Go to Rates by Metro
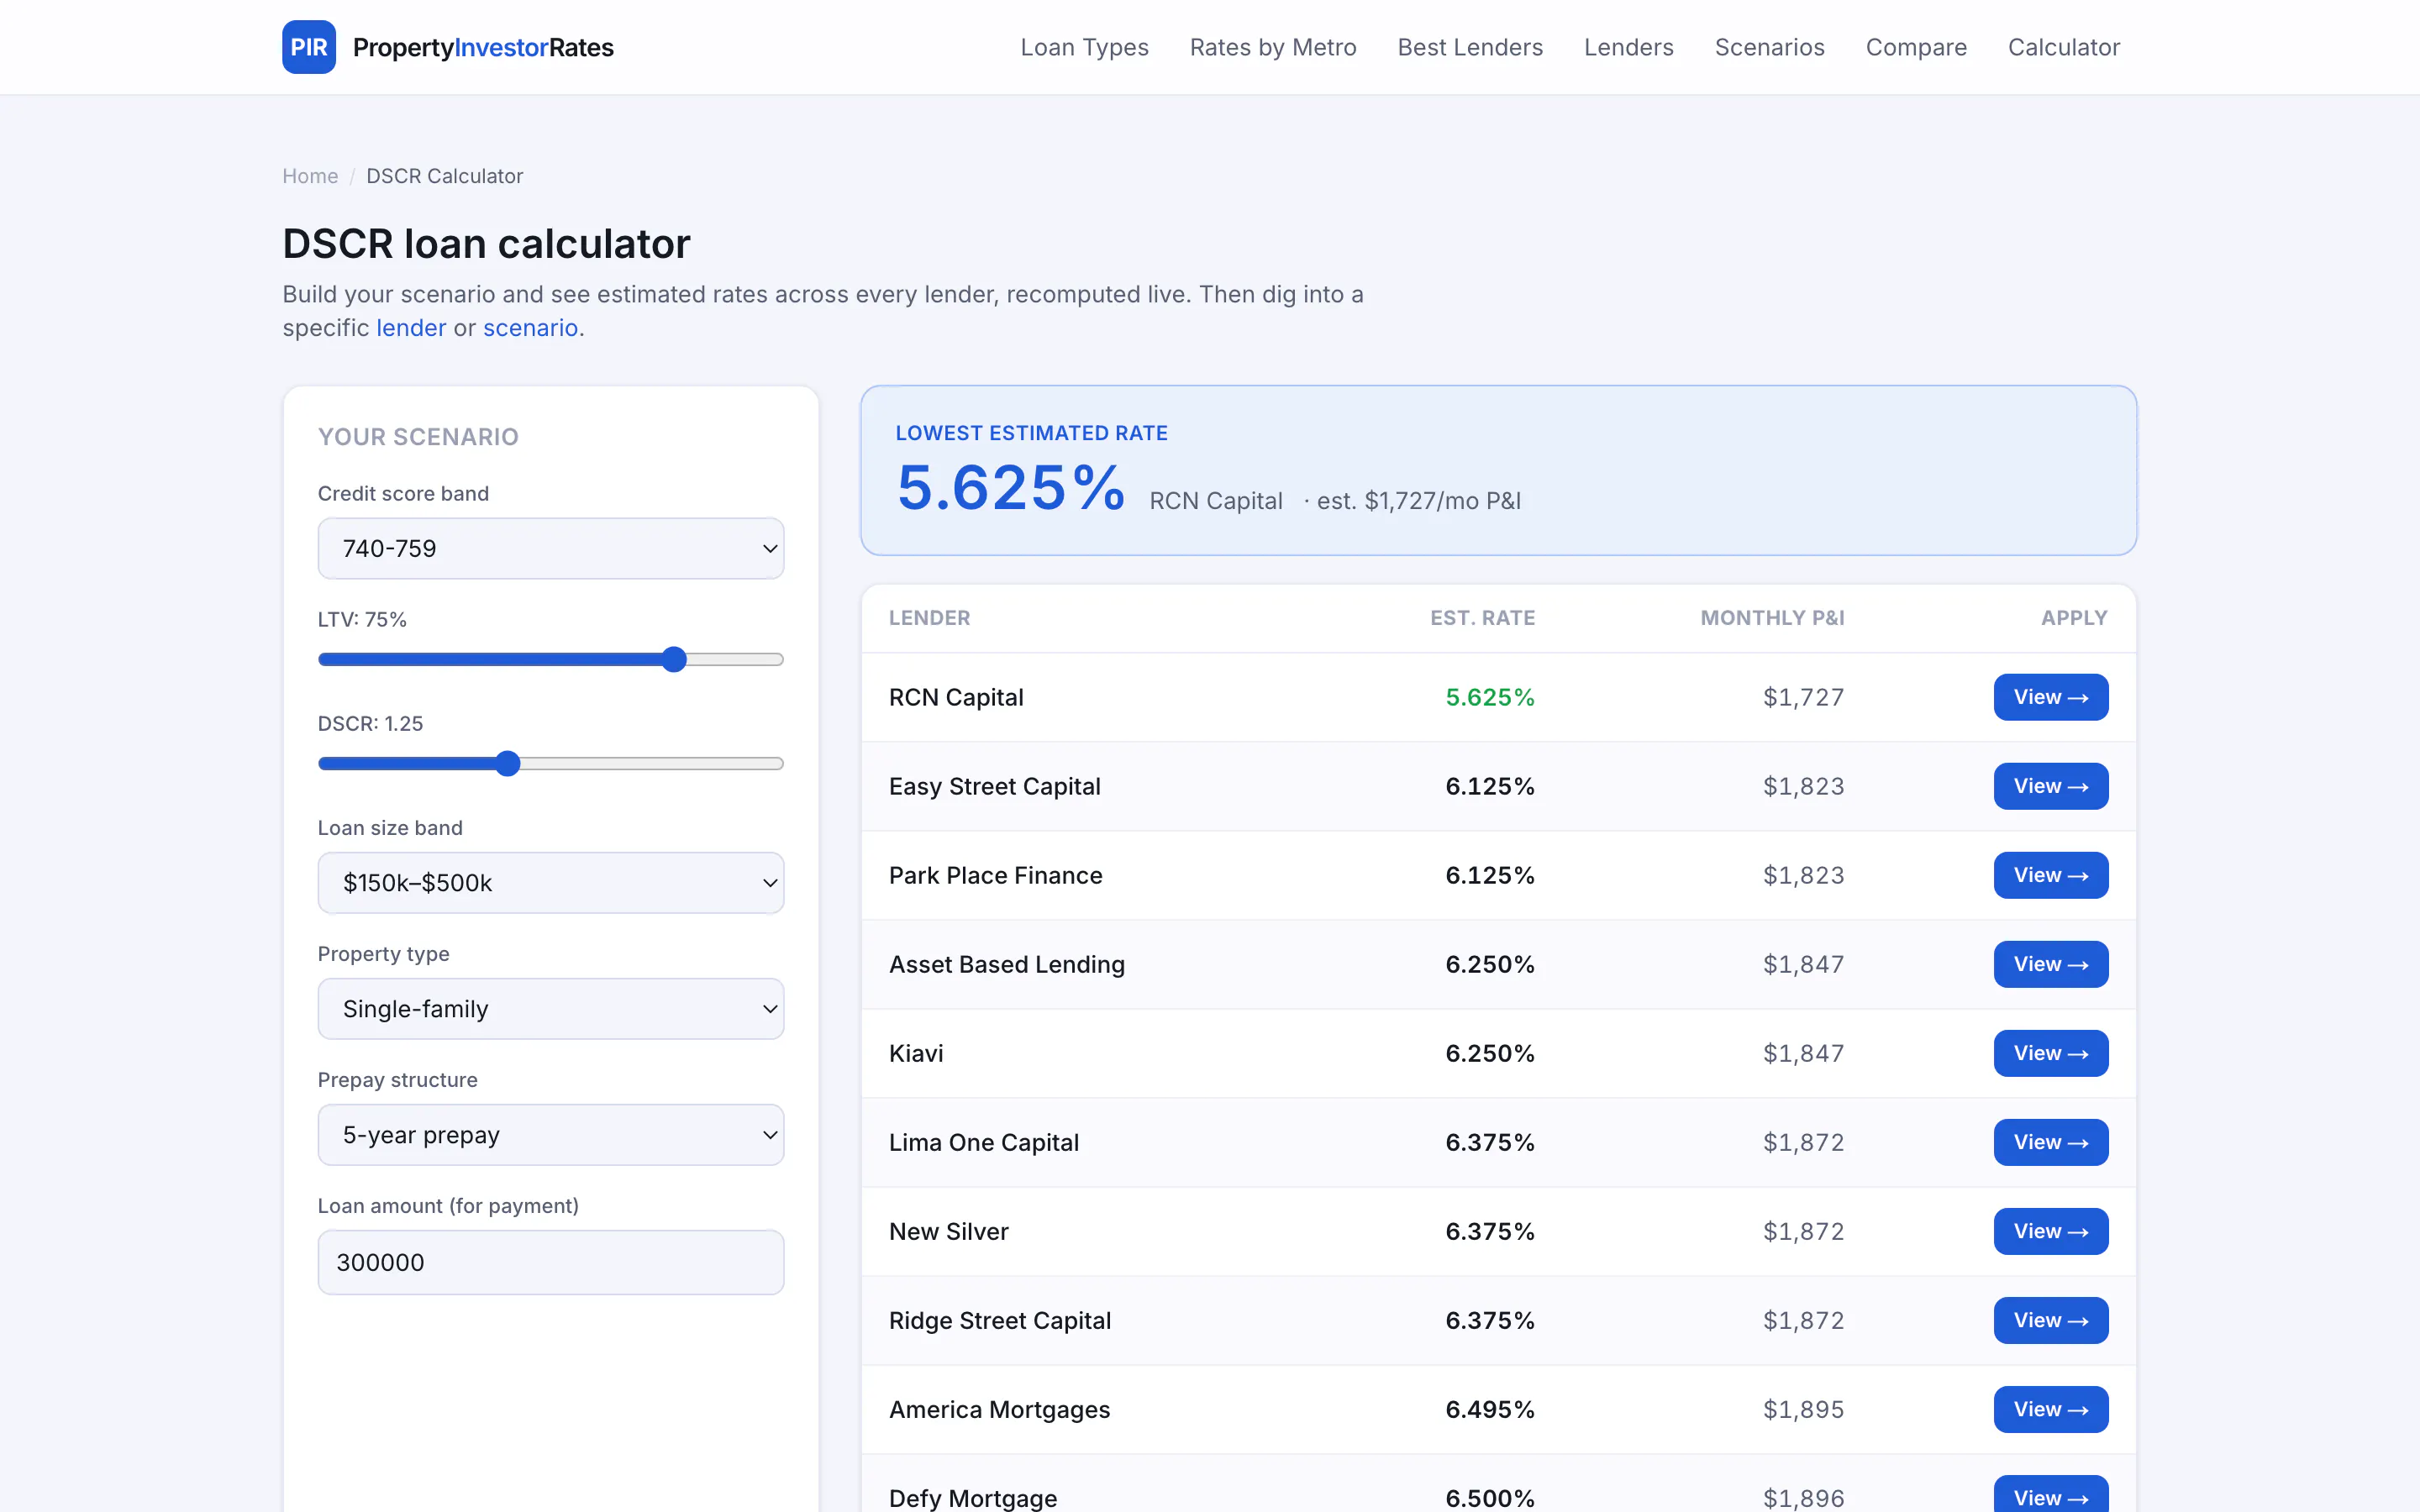The image size is (2420, 1512). click(x=1273, y=47)
